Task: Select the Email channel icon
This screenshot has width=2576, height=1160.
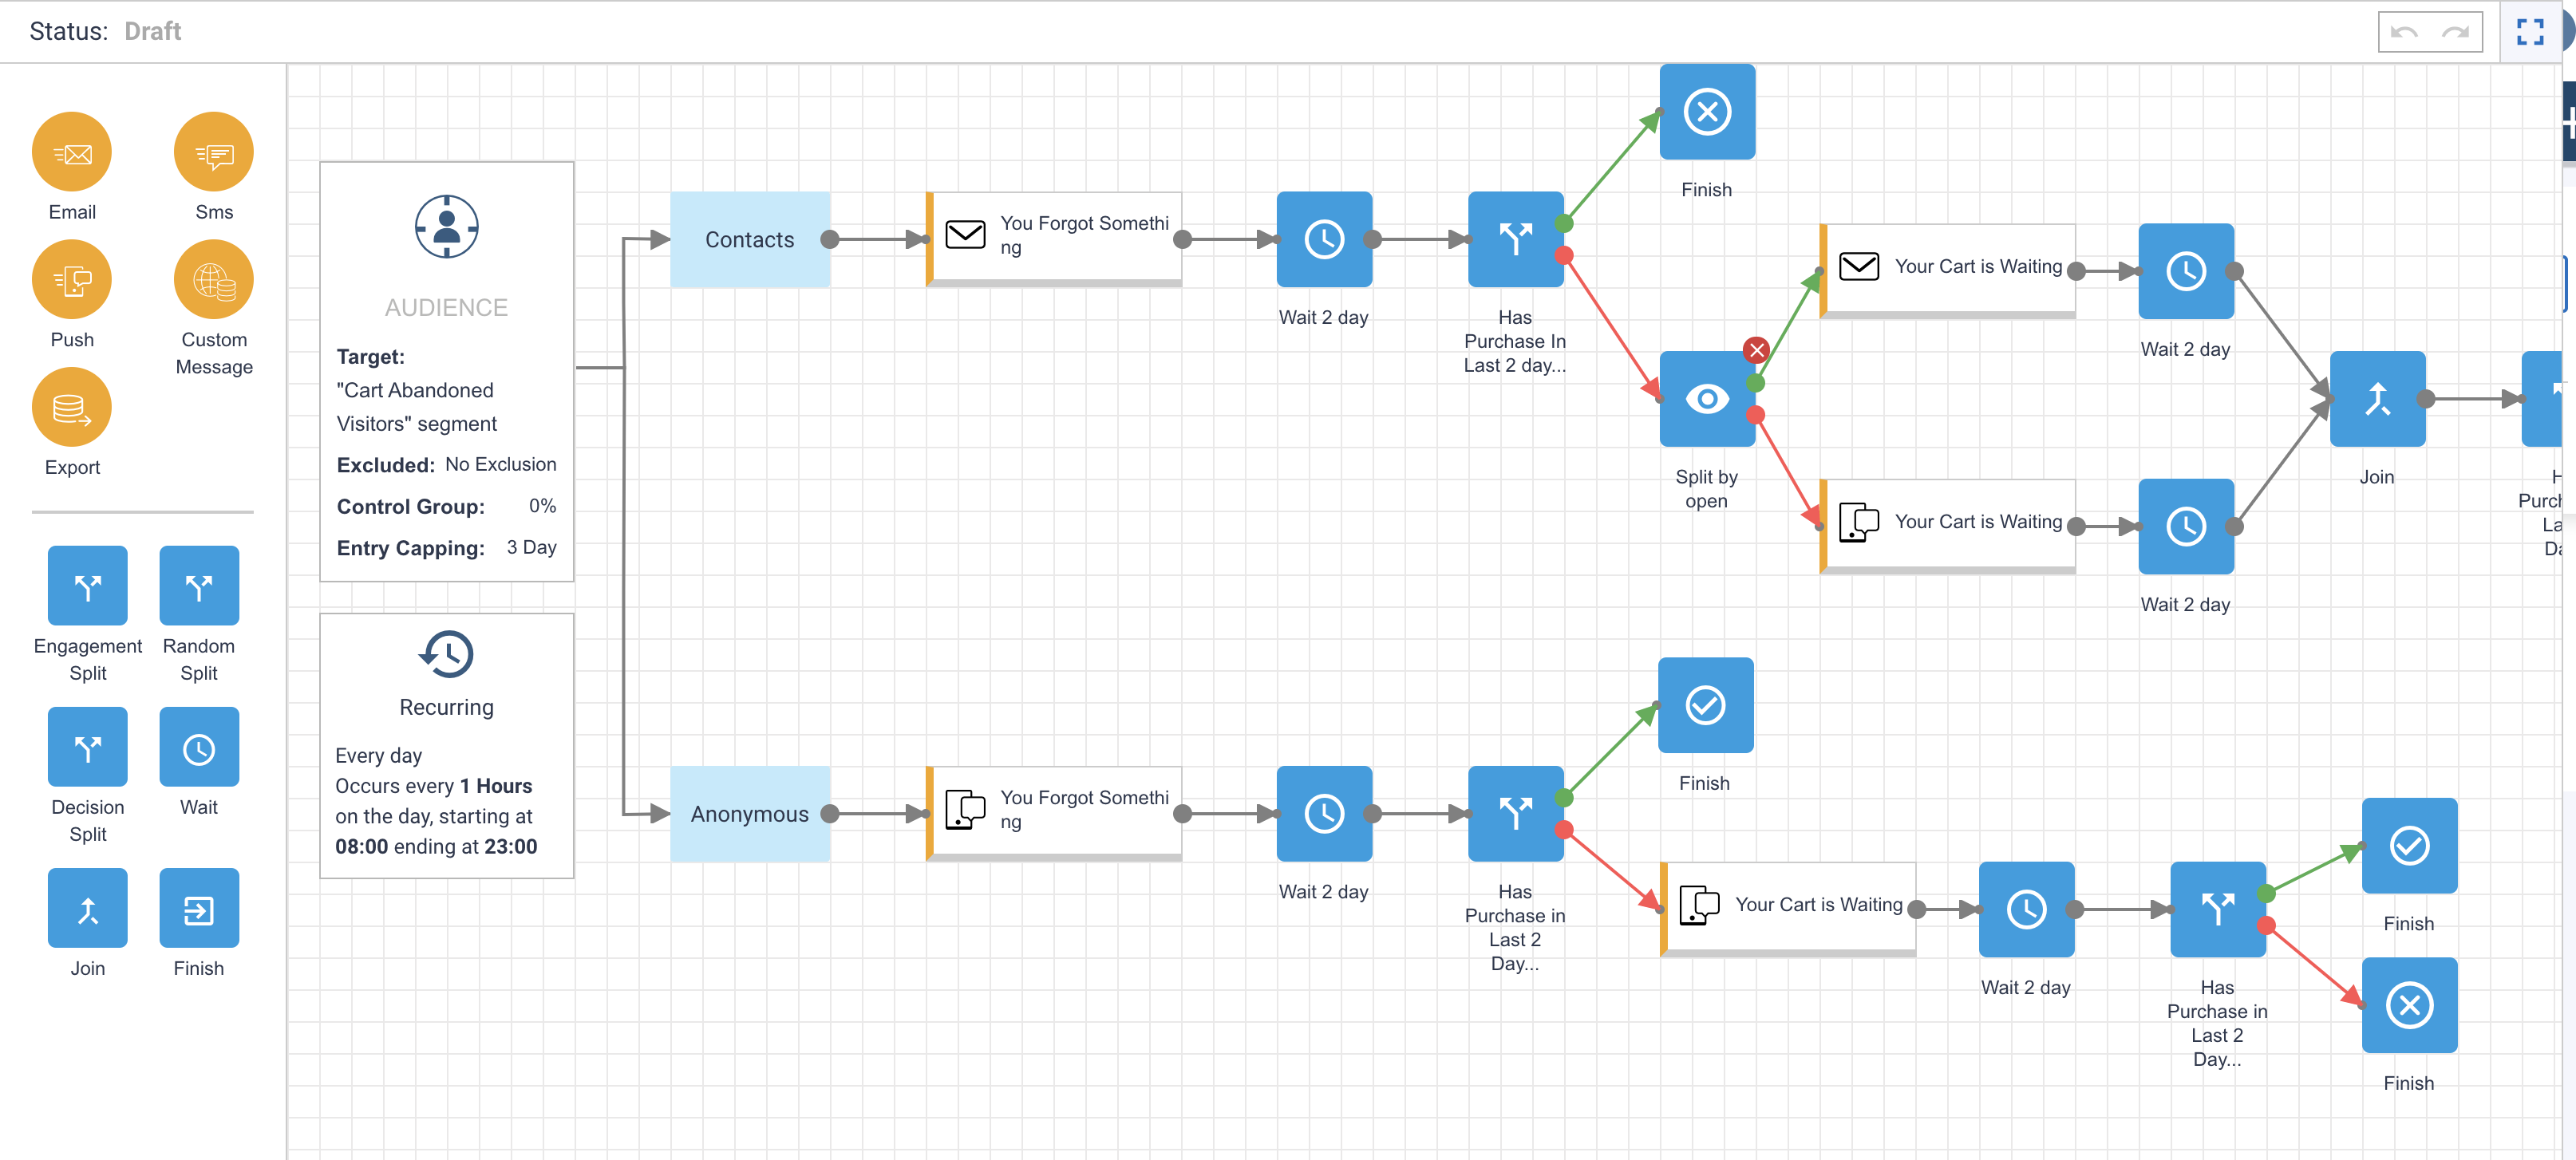Action: coord(72,152)
